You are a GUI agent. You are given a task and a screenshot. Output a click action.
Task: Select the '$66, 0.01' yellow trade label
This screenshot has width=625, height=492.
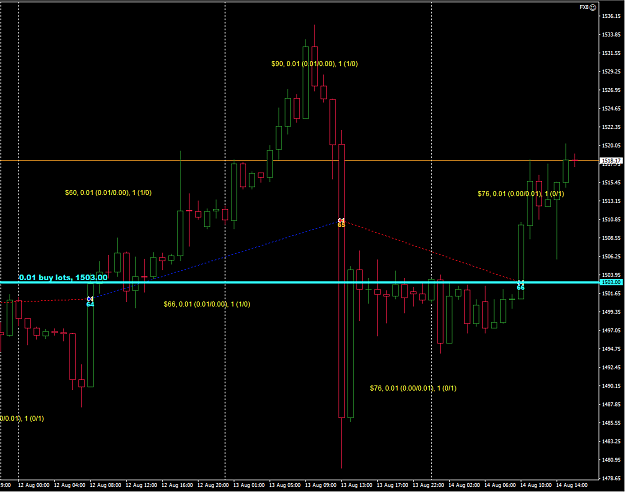pos(207,304)
